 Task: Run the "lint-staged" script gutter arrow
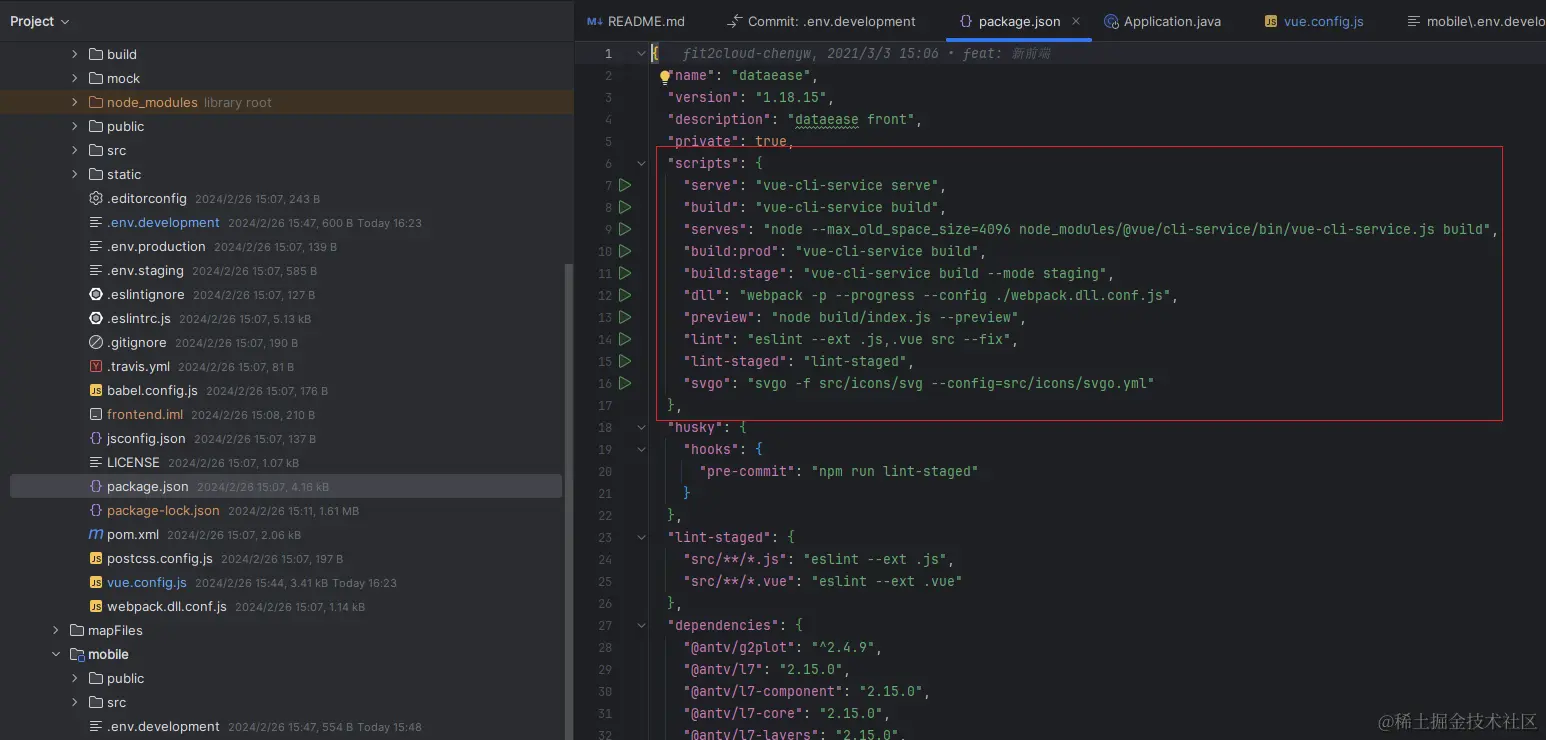(x=625, y=361)
